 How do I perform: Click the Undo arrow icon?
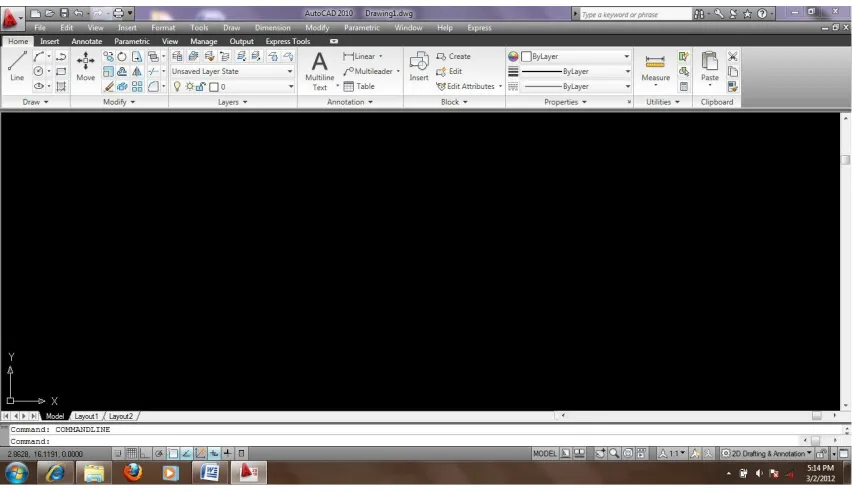[78, 13]
